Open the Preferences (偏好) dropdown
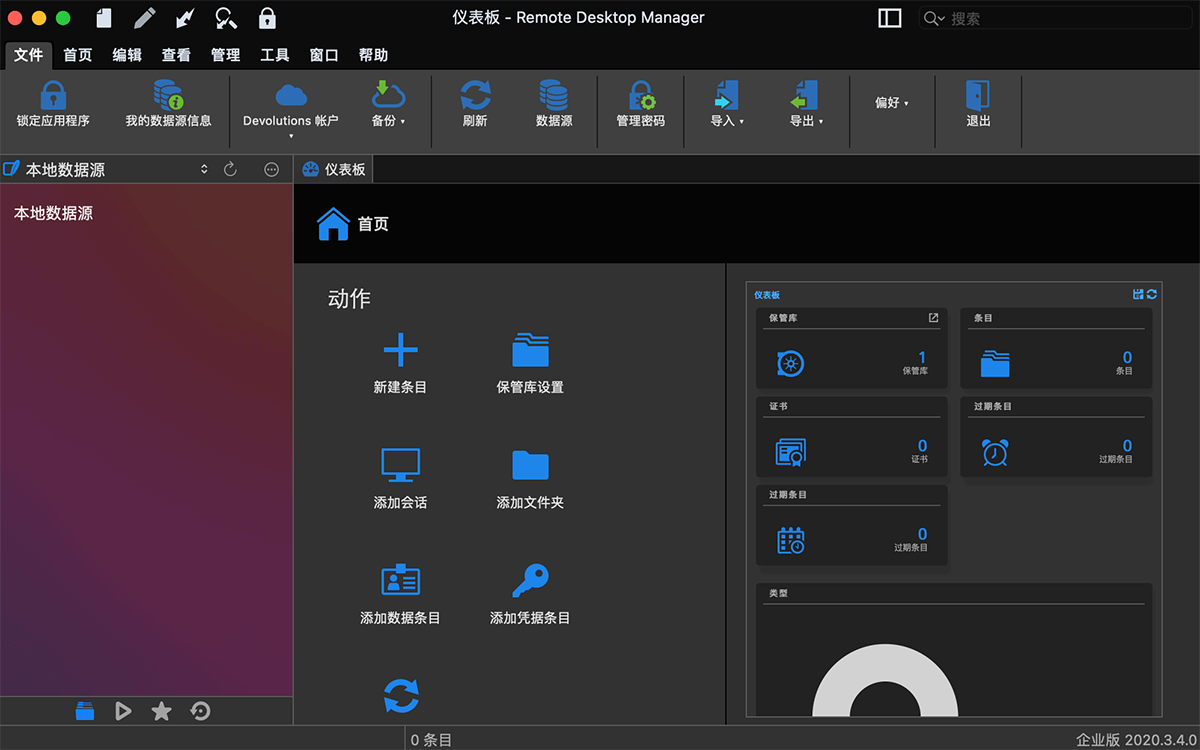This screenshot has height=750, width=1200. point(892,103)
